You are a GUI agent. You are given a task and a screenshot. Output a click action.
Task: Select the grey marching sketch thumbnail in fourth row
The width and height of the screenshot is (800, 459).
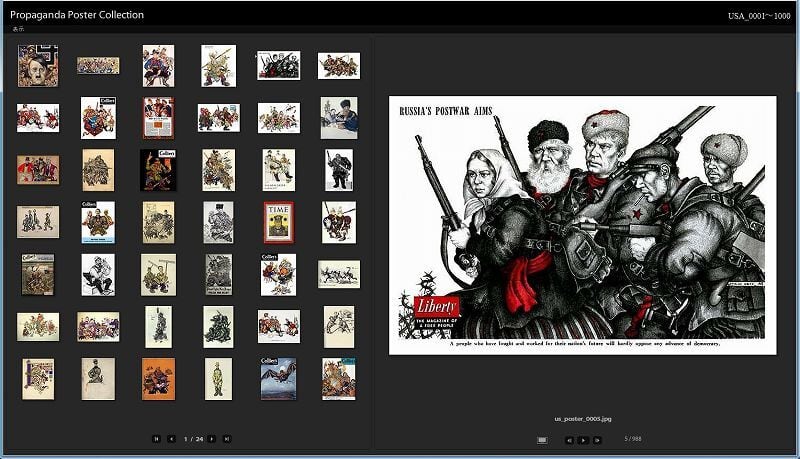click(x=38, y=222)
